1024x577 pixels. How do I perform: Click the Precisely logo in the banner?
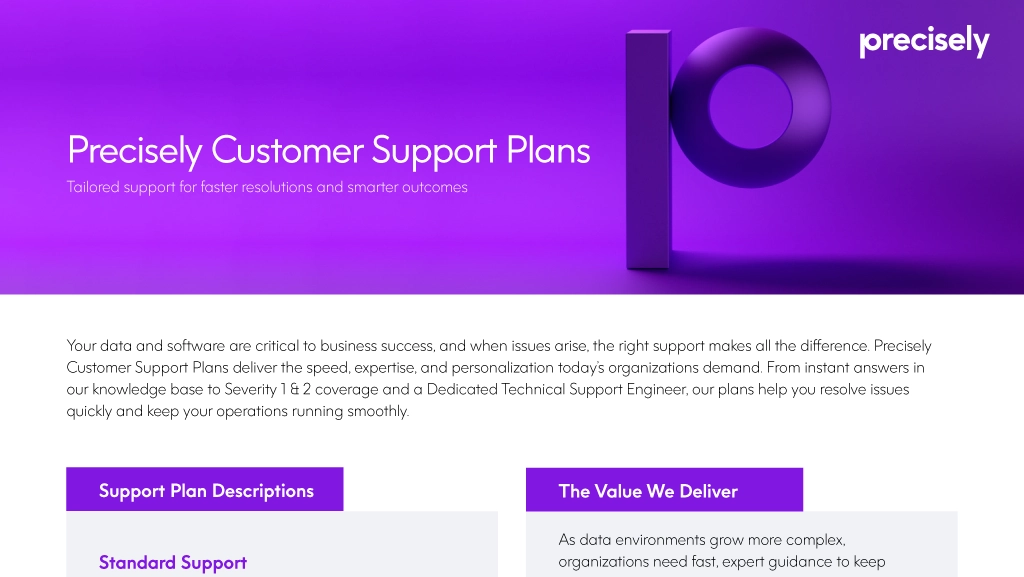[x=923, y=42]
